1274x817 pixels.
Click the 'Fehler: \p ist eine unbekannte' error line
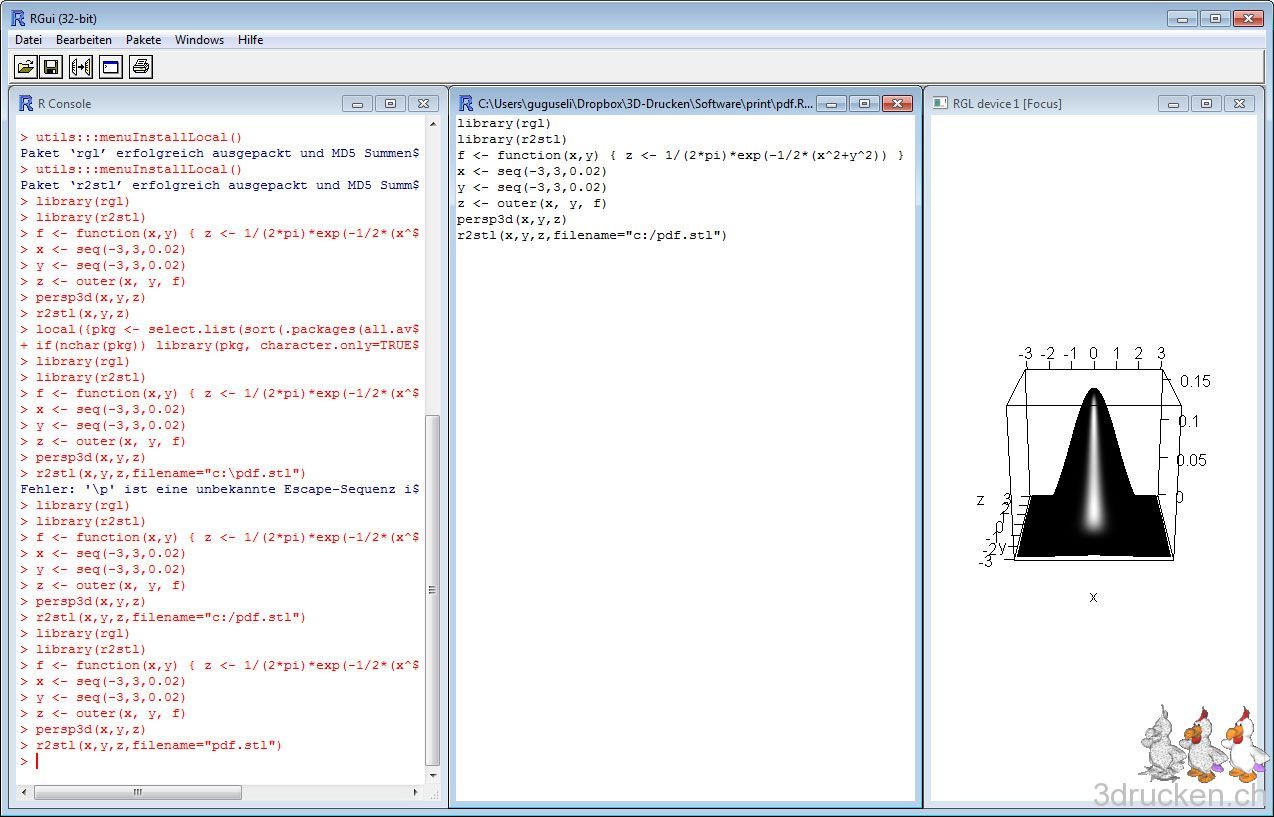click(x=220, y=489)
